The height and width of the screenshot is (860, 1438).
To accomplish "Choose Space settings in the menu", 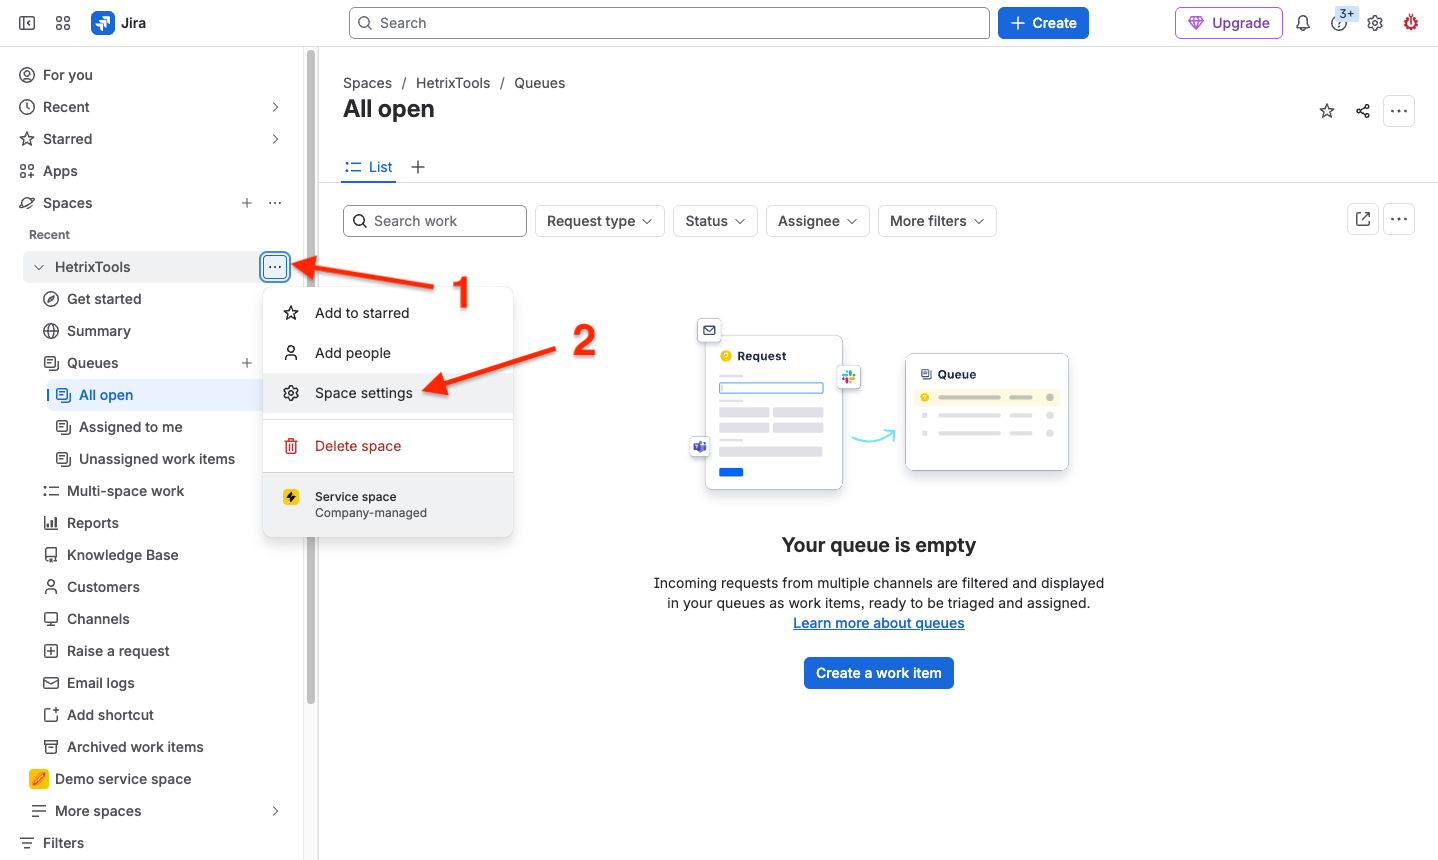I will [388, 393].
